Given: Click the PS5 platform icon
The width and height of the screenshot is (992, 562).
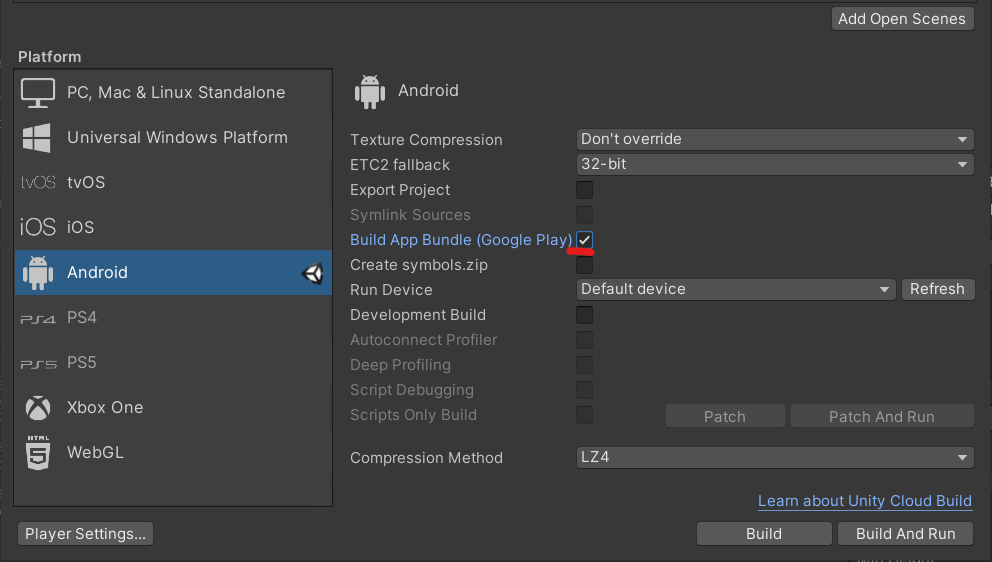Looking at the screenshot, I should click(x=39, y=364).
